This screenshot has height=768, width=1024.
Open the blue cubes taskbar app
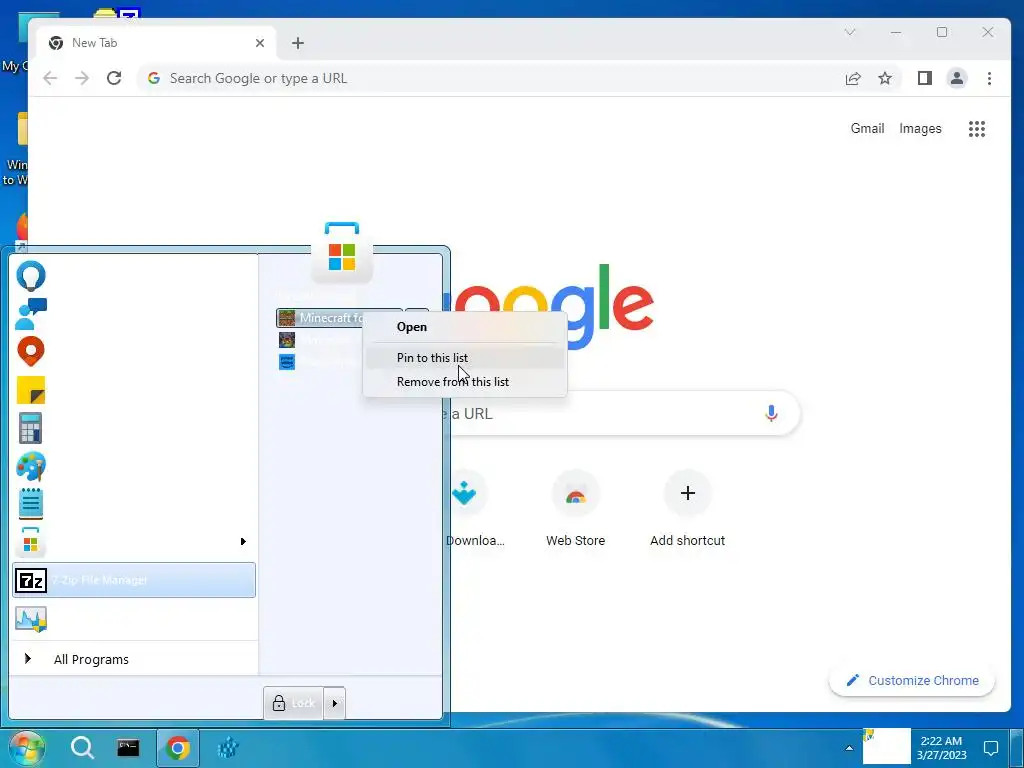228,748
